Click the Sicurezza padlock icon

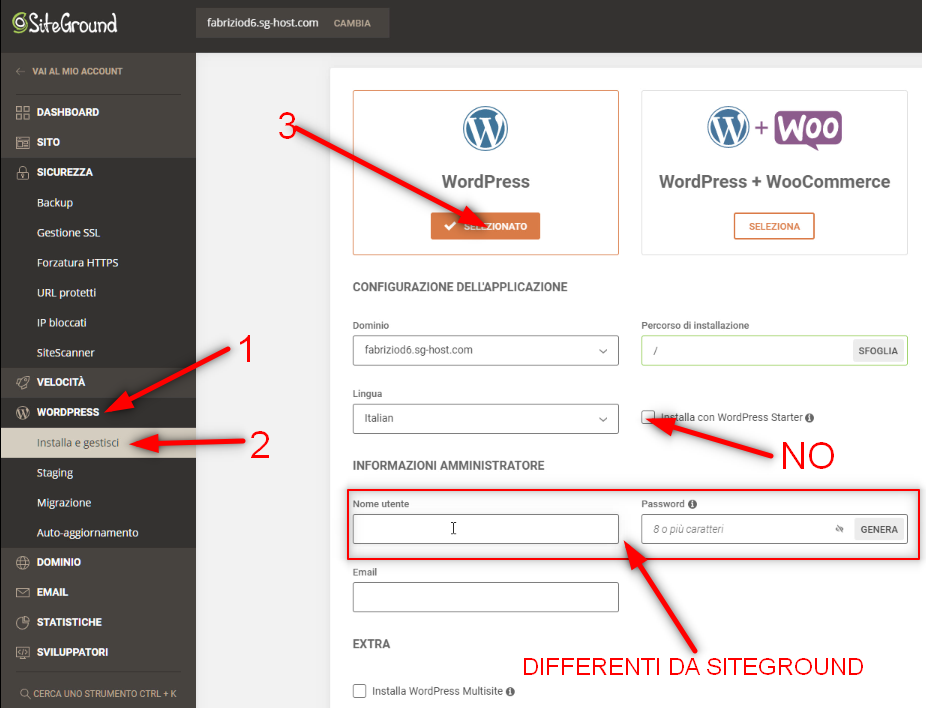point(22,172)
